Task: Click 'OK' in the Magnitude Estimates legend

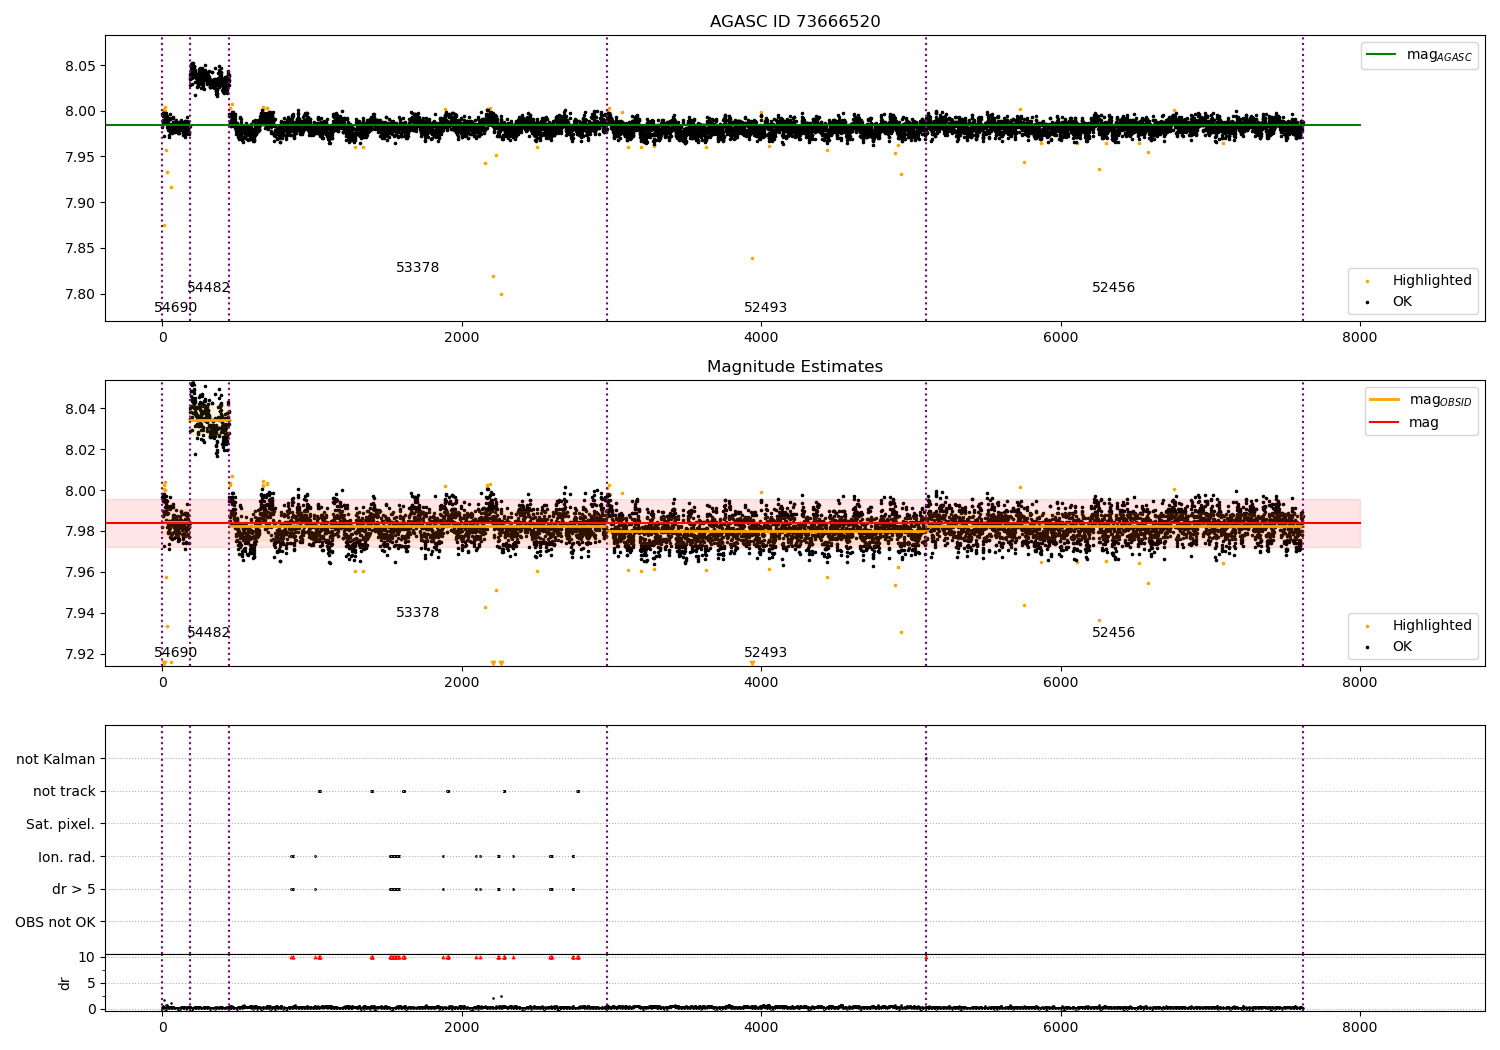Action: (1402, 647)
